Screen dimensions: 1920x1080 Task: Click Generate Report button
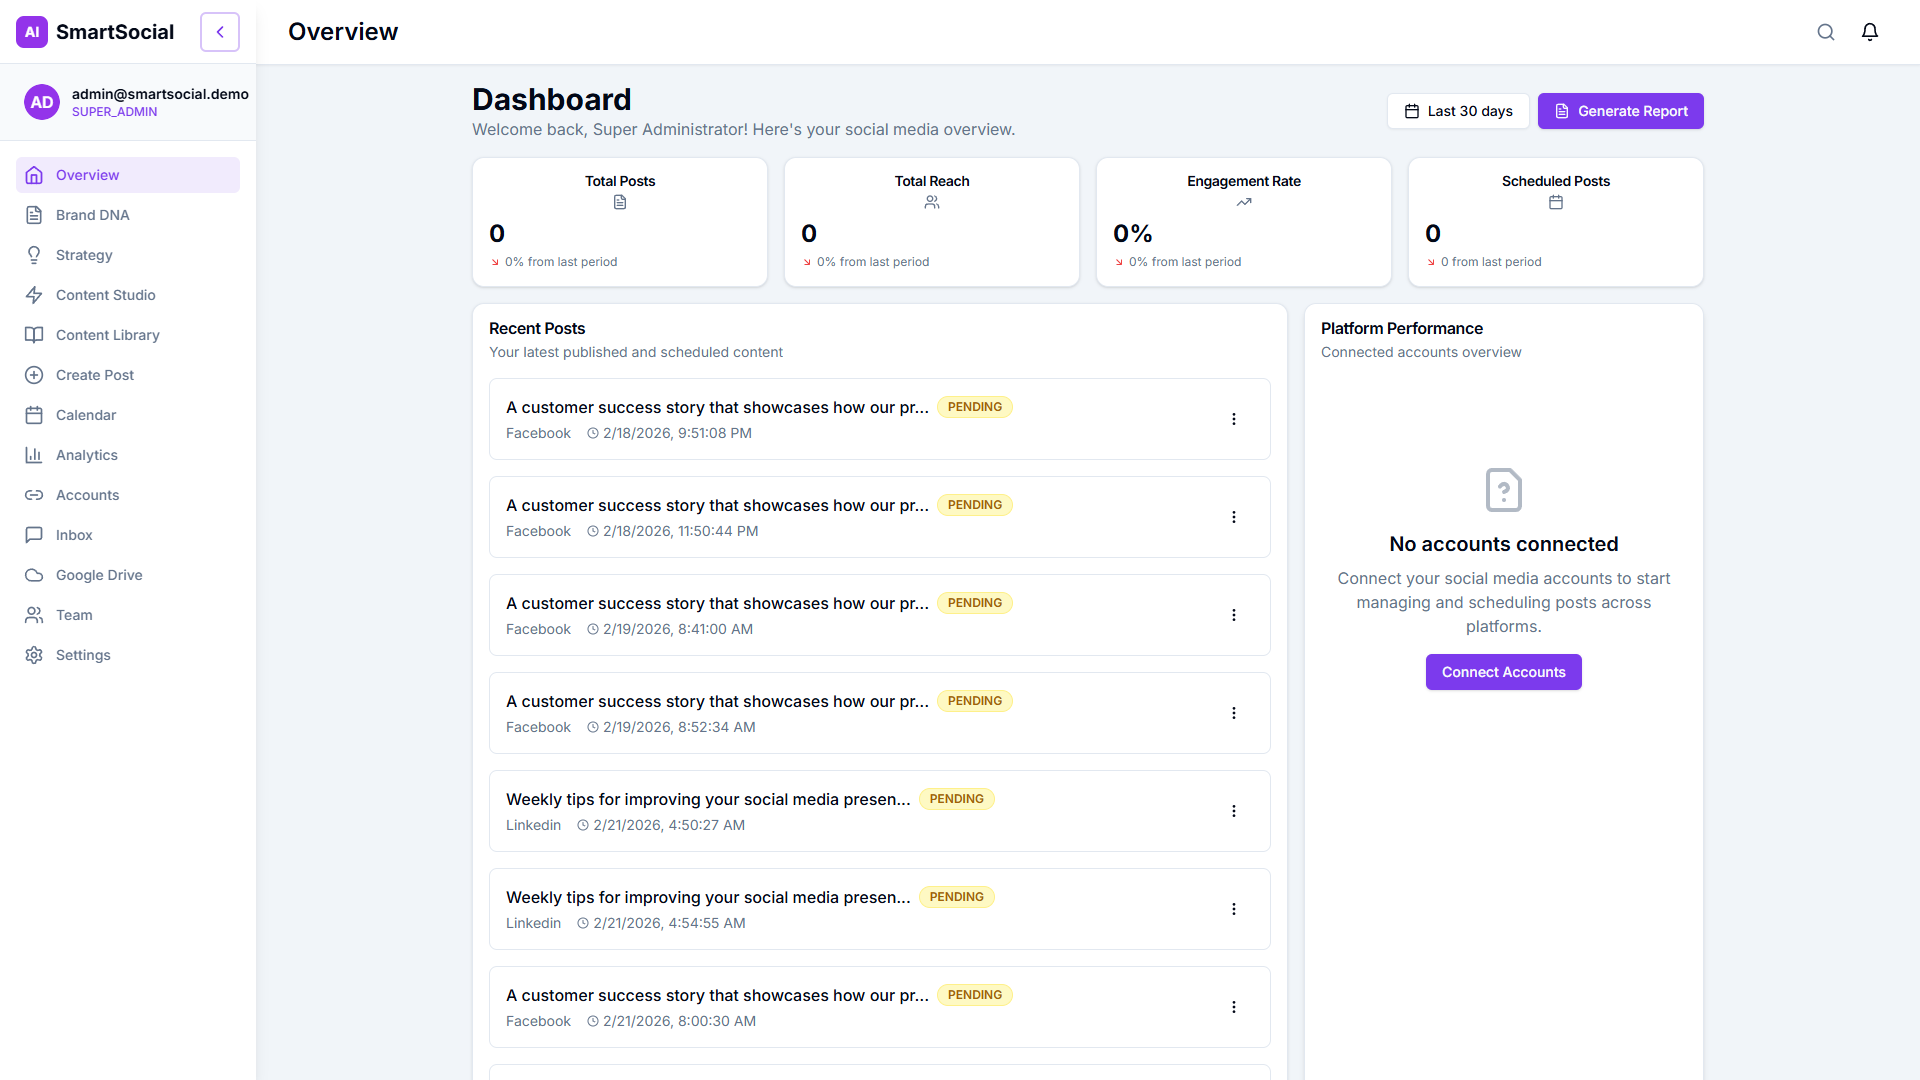(1620, 111)
